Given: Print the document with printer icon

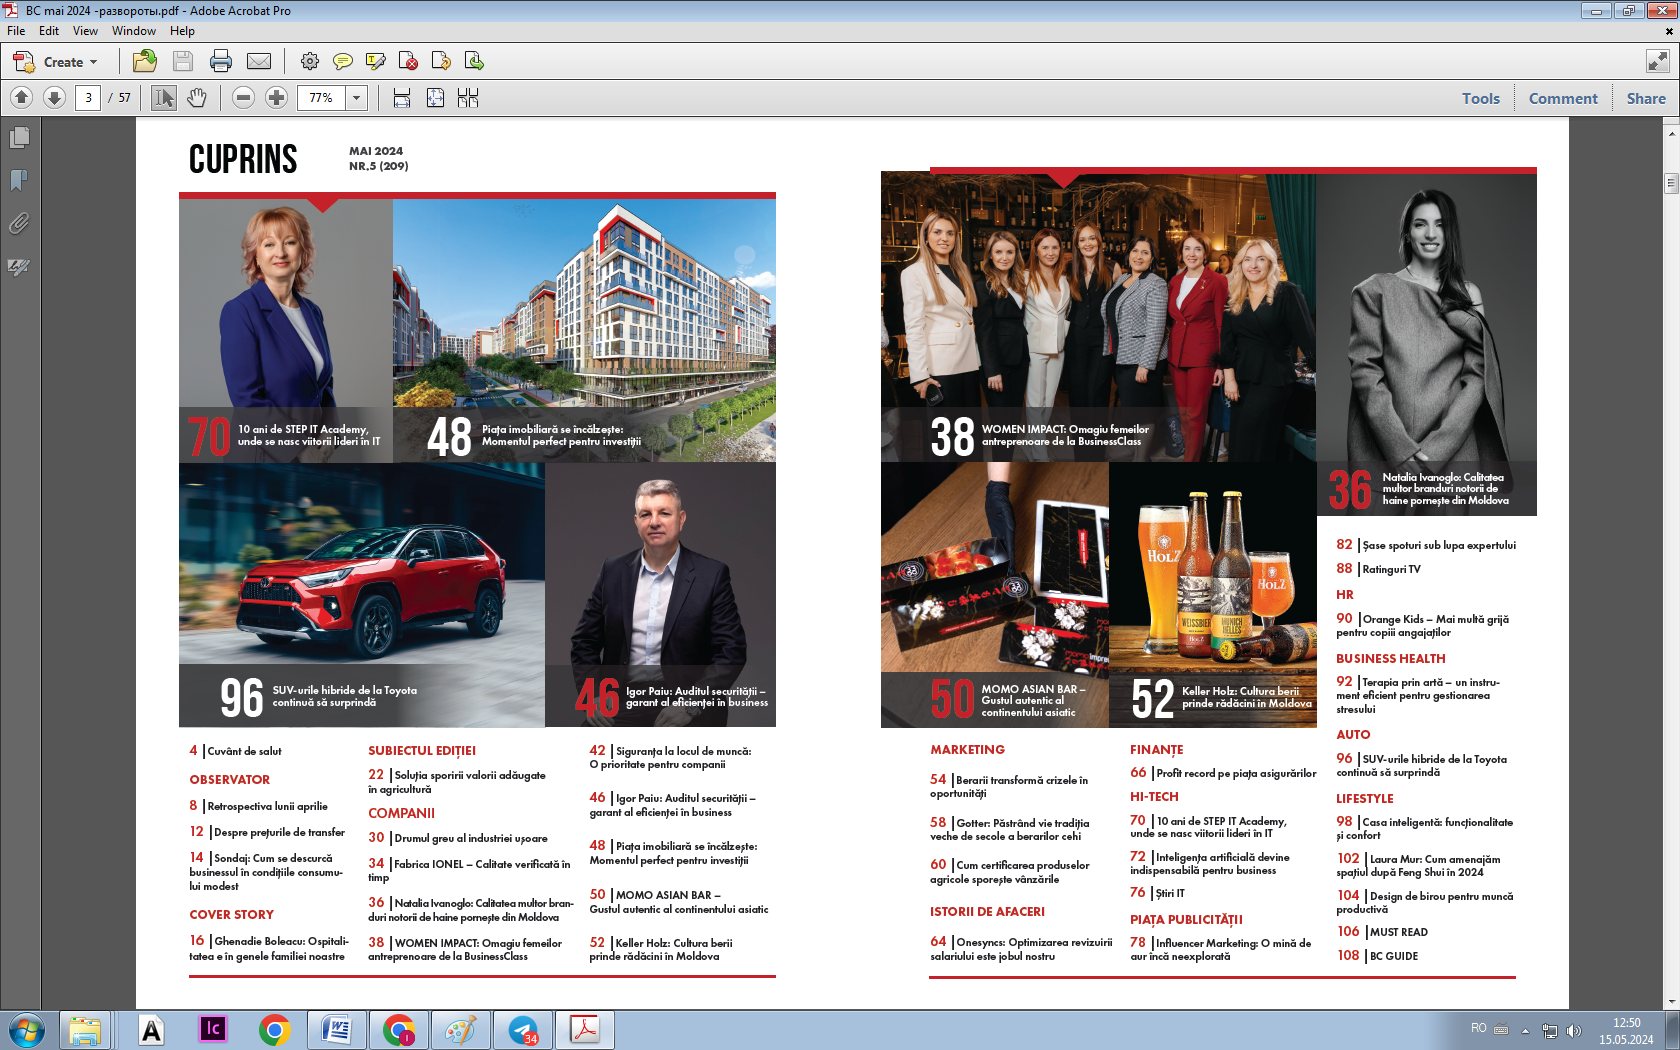Looking at the screenshot, I should coord(221,62).
